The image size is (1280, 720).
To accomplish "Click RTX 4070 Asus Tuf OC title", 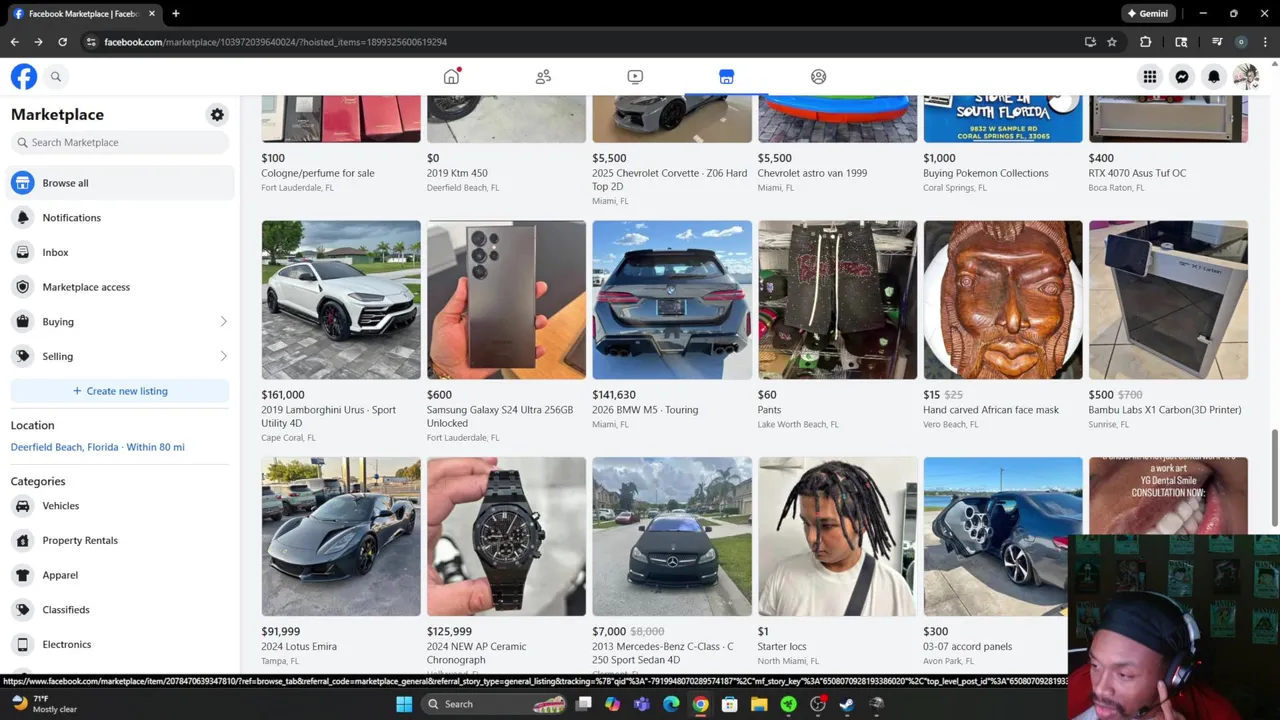I will 1137,173.
